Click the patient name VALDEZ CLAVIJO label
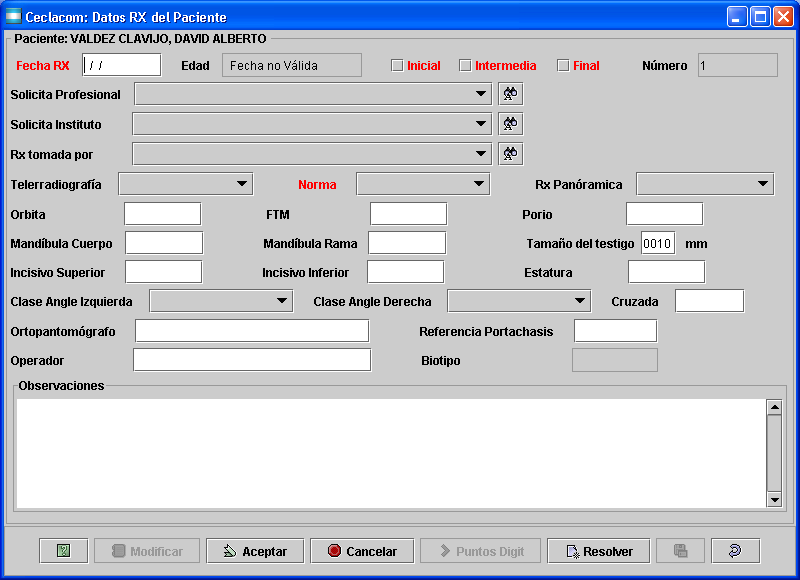The width and height of the screenshot is (800, 580). (140, 38)
